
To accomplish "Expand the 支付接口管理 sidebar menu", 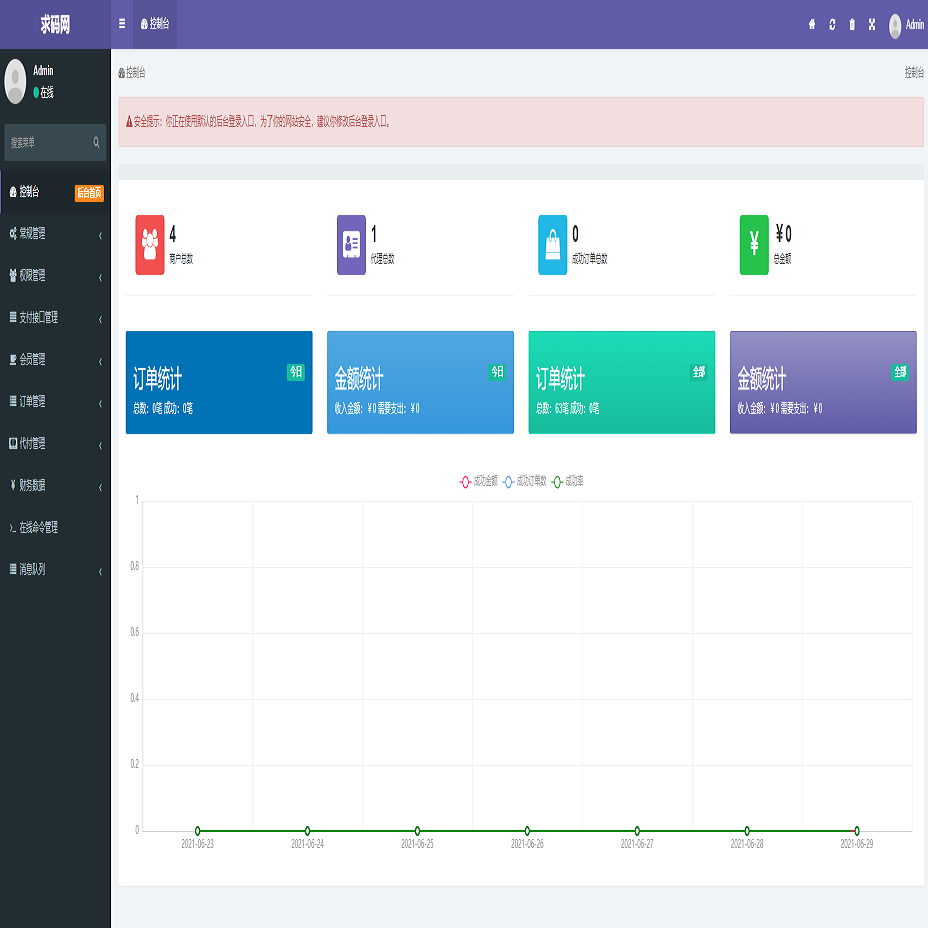I will (55, 318).
